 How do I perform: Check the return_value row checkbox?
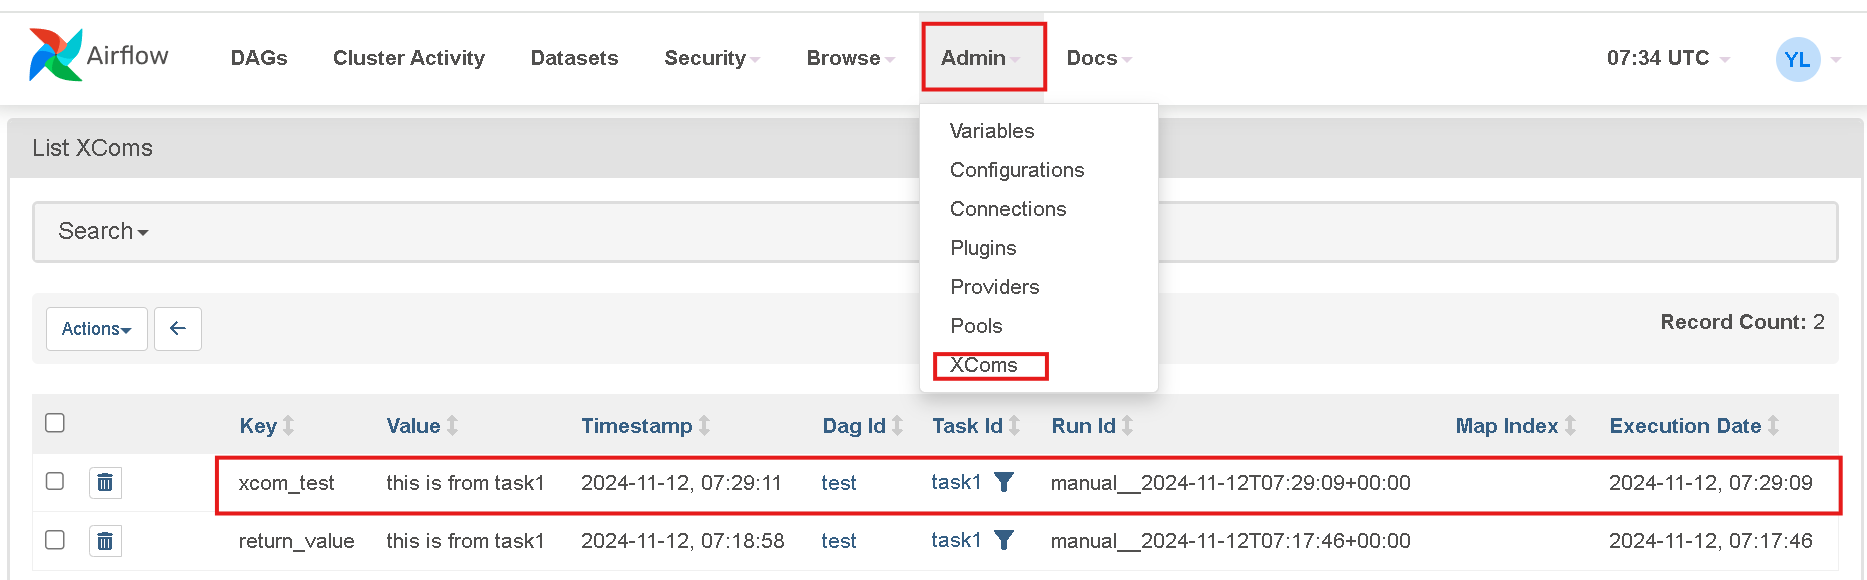[x=55, y=540]
